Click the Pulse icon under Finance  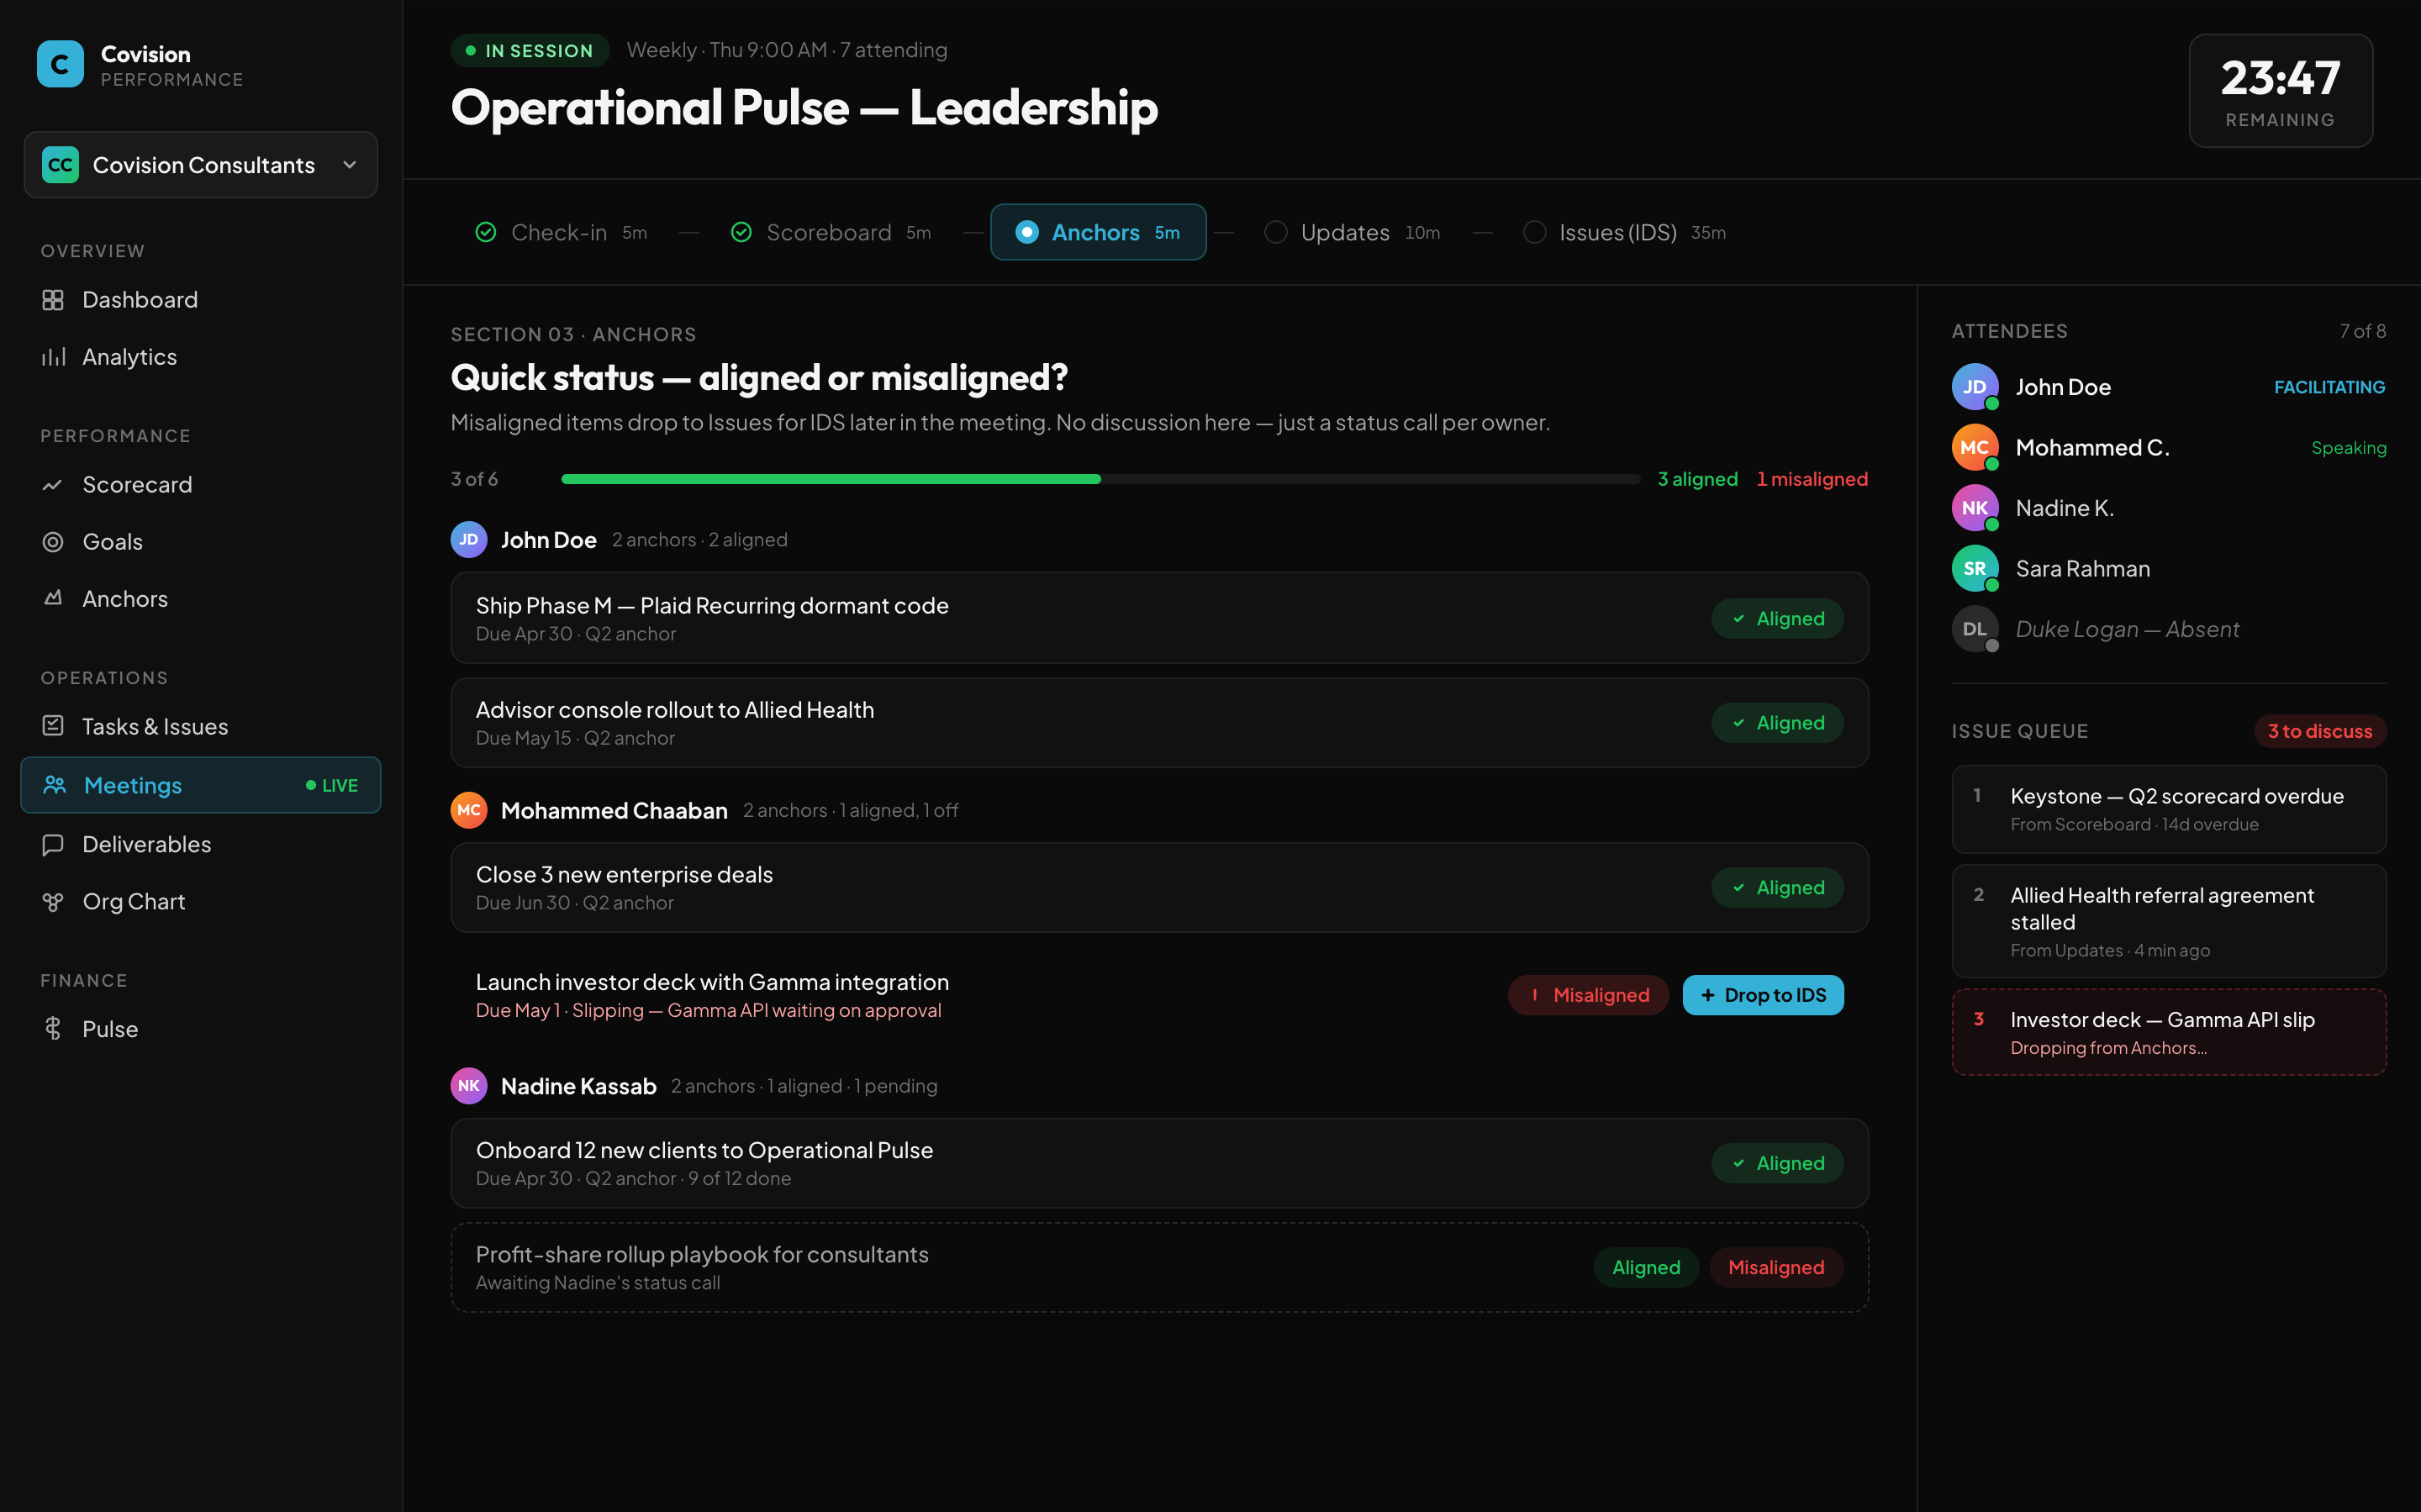[53, 1028]
